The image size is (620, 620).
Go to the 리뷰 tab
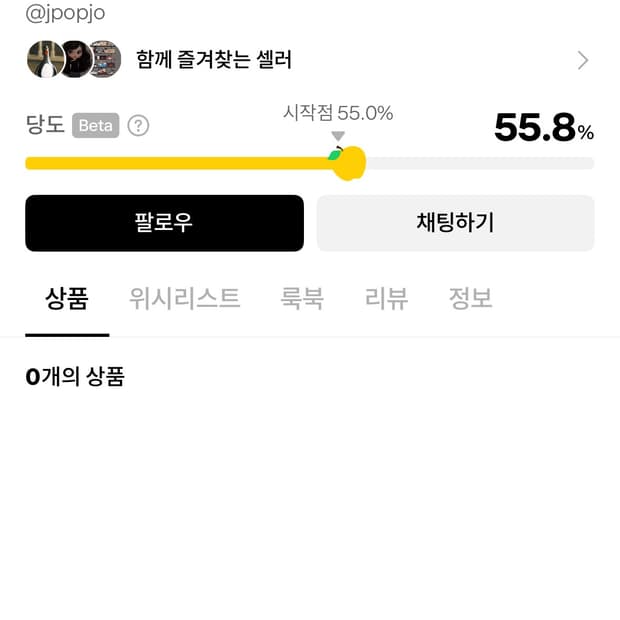(x=386, y=298)
